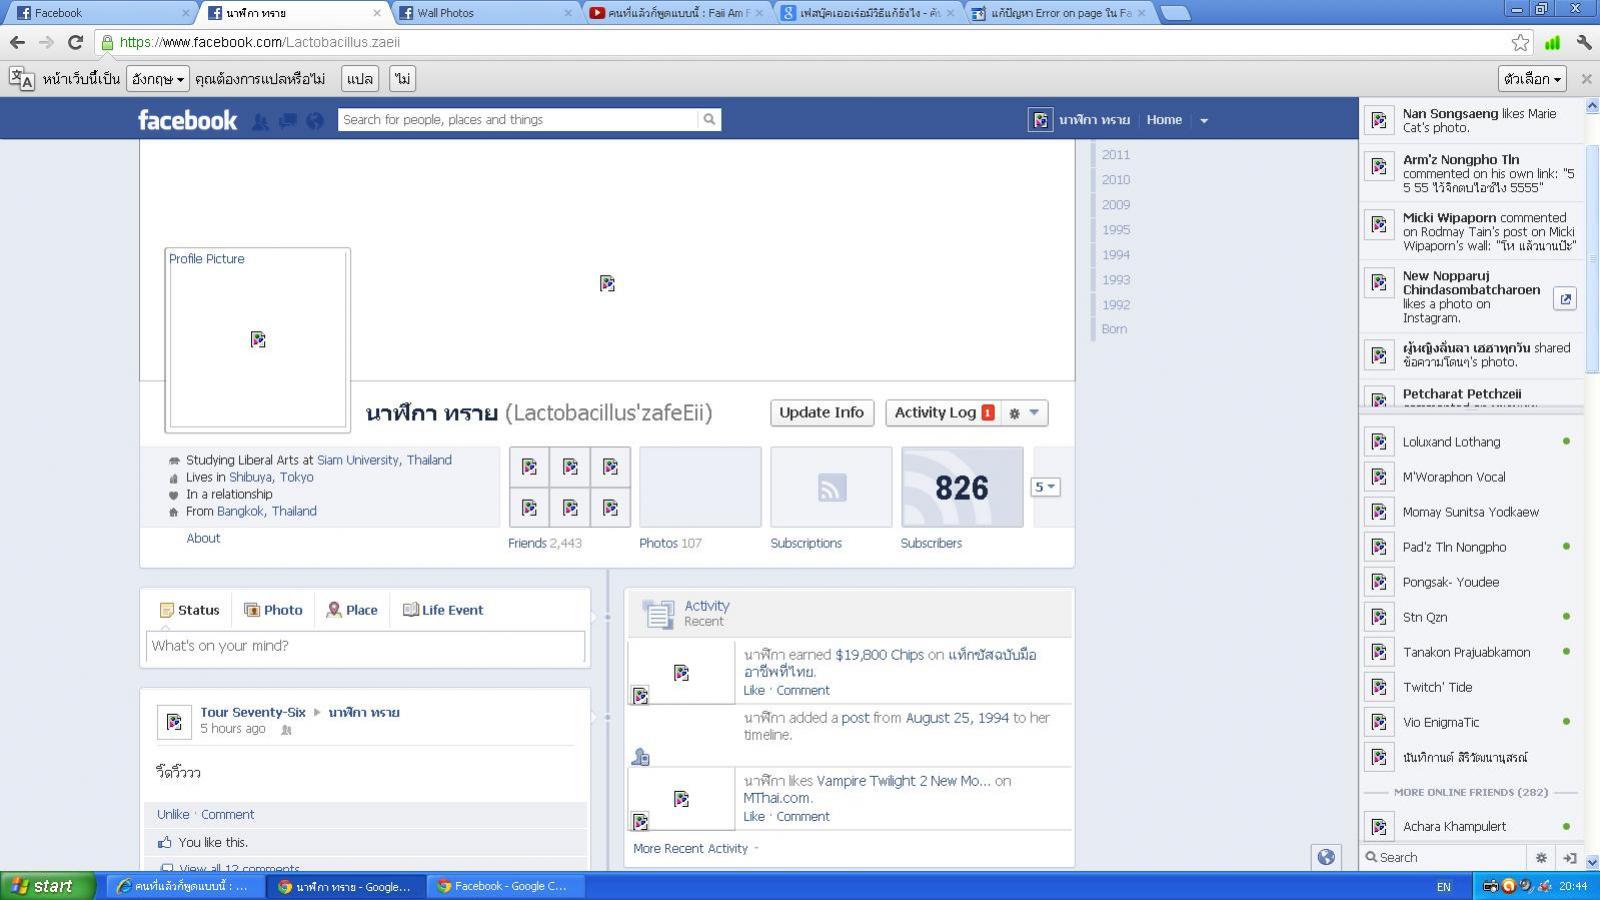Select the Status composer tab

coord(190,610)
